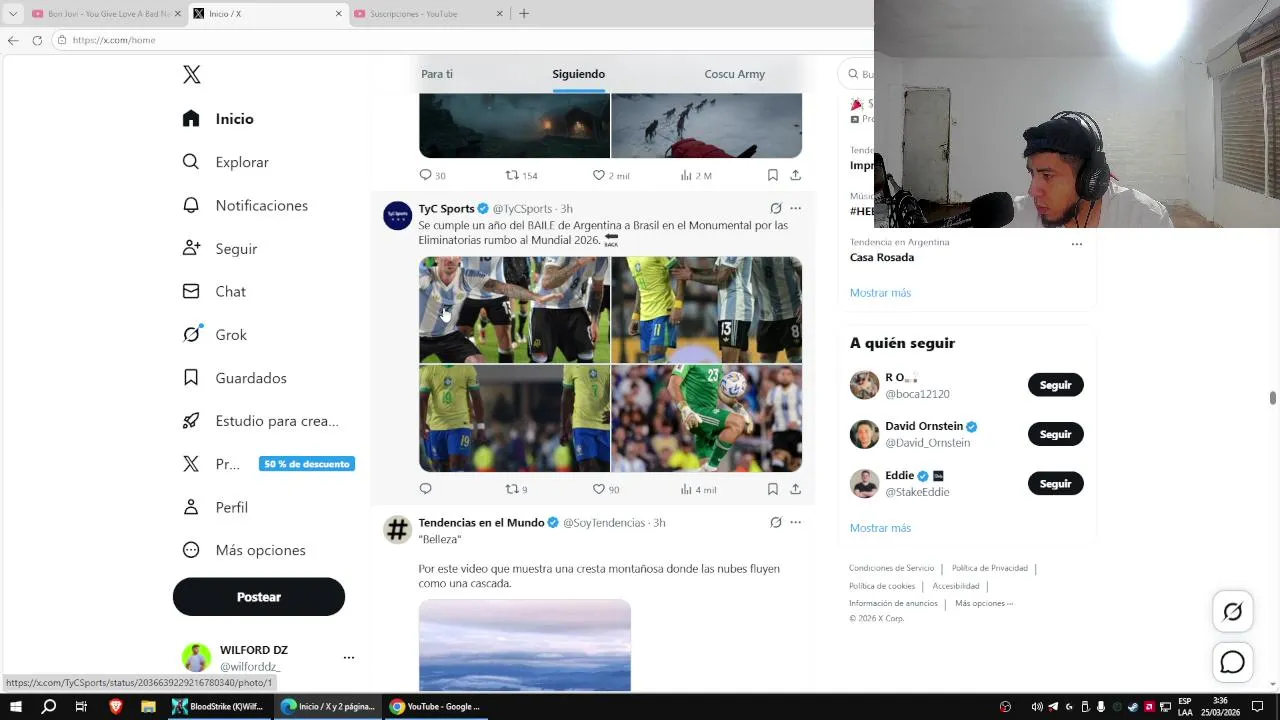1280x720 pixels.
Task: Reply to the post with 30 replies
Action: 432,175
